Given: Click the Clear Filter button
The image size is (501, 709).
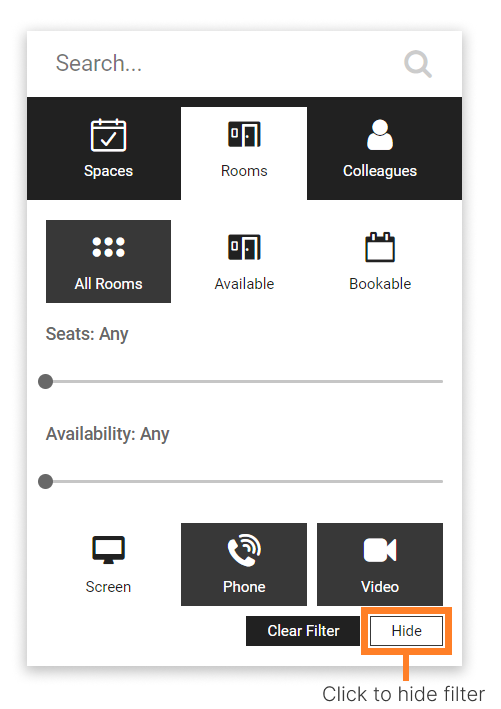Looking at the screenshot, I should point(303,631).
